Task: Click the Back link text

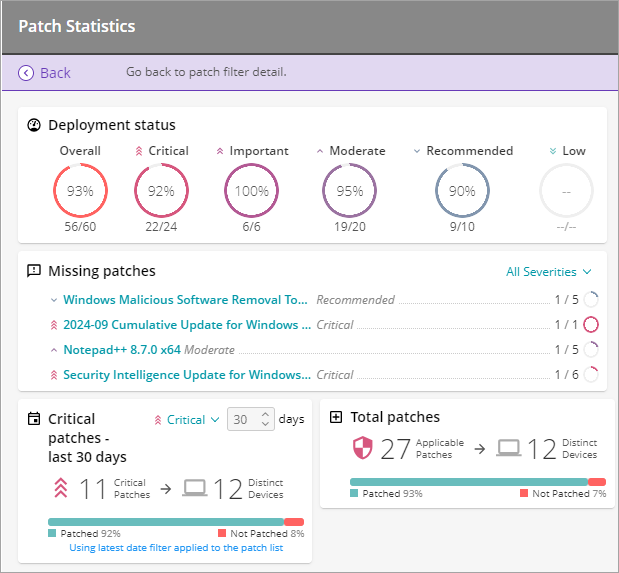Action: [x=55, y=73]
